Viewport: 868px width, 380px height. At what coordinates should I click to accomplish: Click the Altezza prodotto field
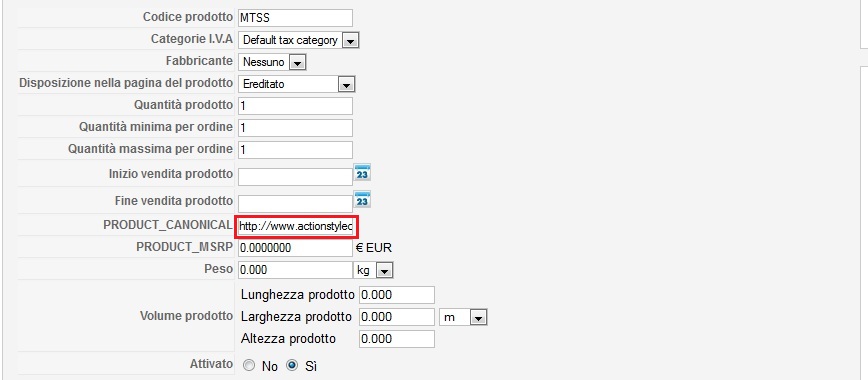(x=397, y=339)
